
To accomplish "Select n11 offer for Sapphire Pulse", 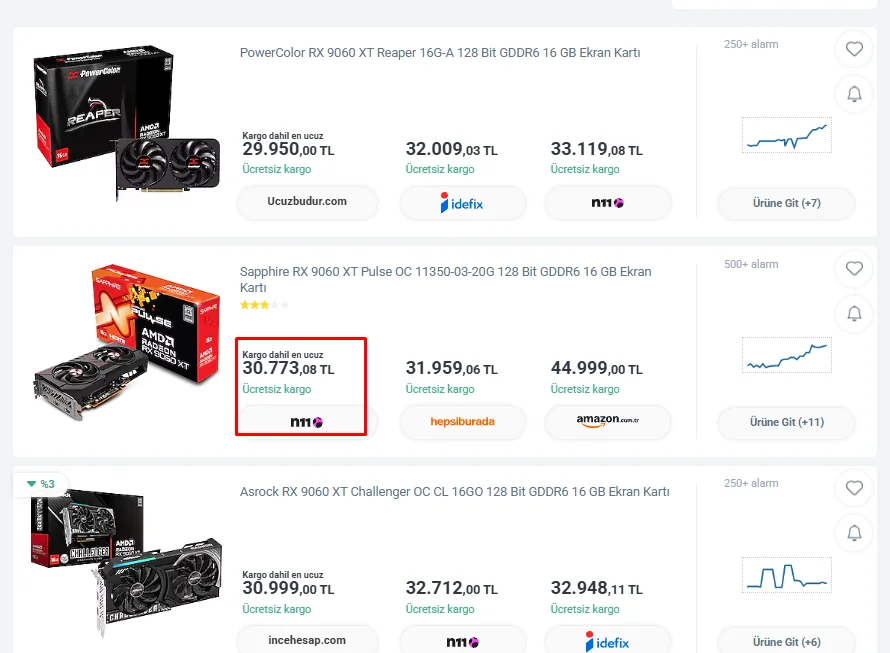I will point(307,422).
